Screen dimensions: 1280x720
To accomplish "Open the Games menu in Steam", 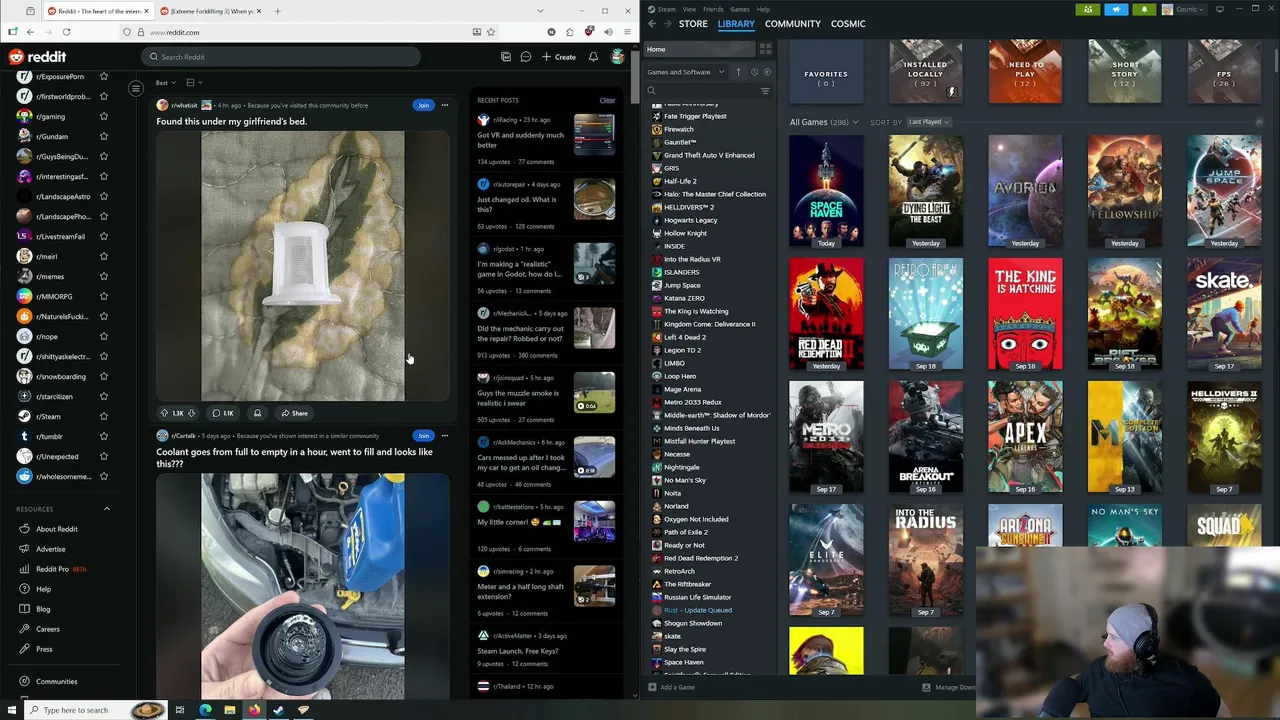I will click(740, 9).
